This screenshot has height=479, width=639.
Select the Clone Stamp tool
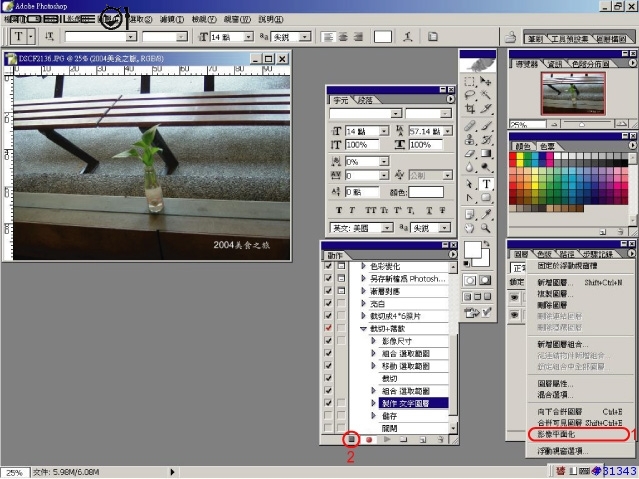(470, 140)
